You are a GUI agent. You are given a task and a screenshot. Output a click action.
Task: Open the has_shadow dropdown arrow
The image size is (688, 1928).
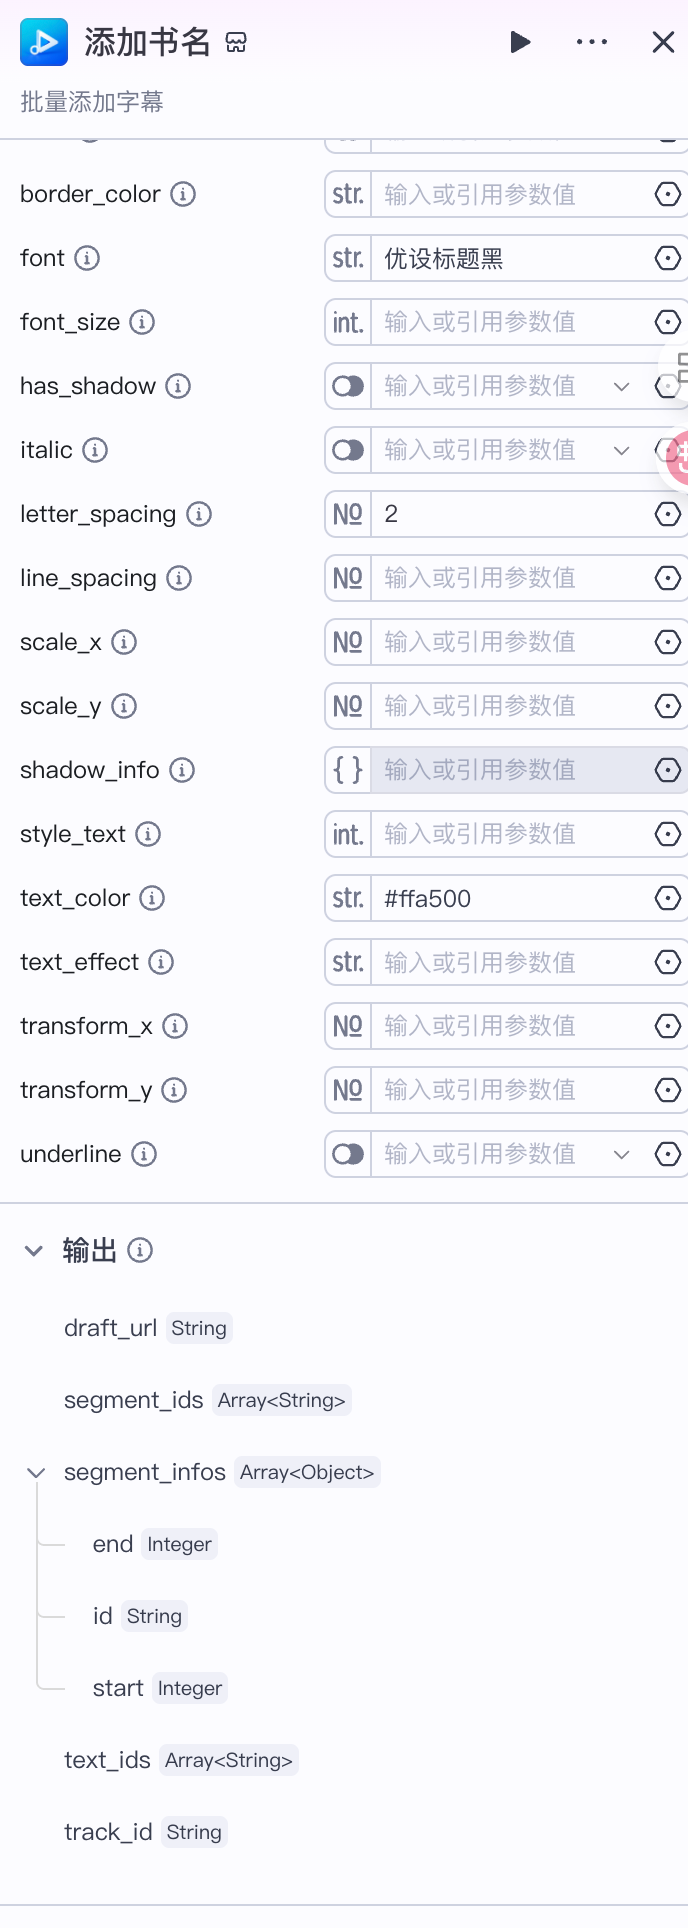tap(622, 386)
